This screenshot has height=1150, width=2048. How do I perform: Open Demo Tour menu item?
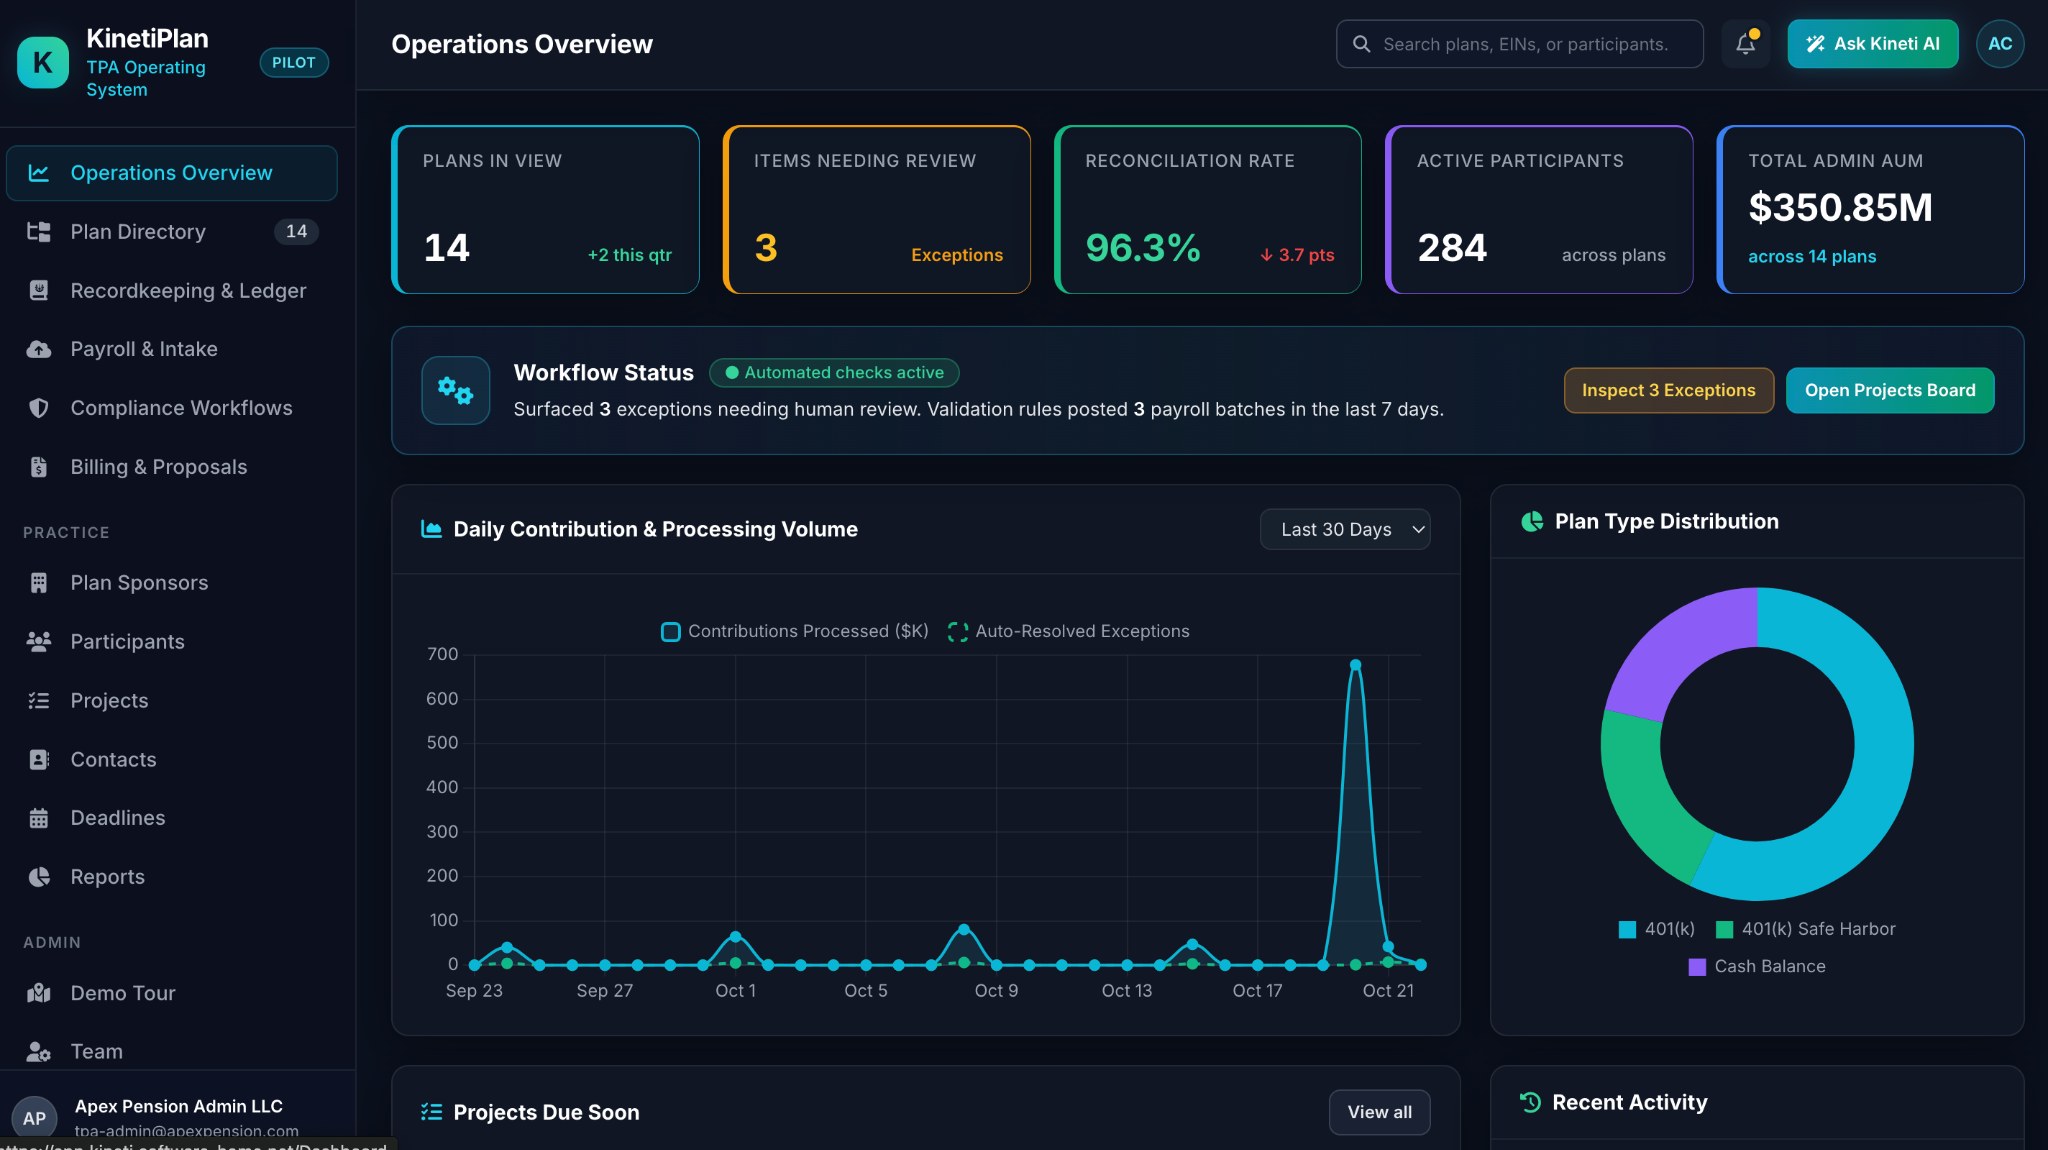pyautogui.click(x=172, y=993)
